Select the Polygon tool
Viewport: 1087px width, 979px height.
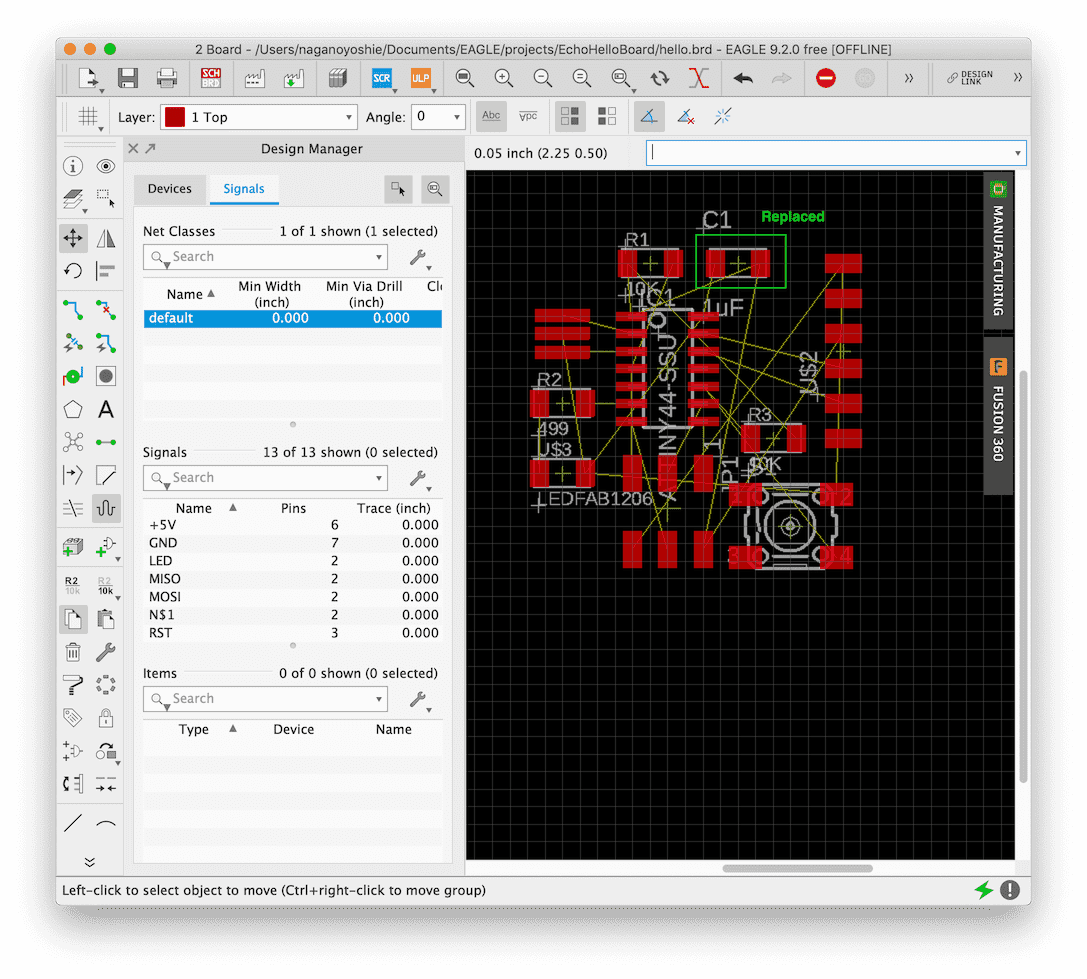tap(73, 409)
